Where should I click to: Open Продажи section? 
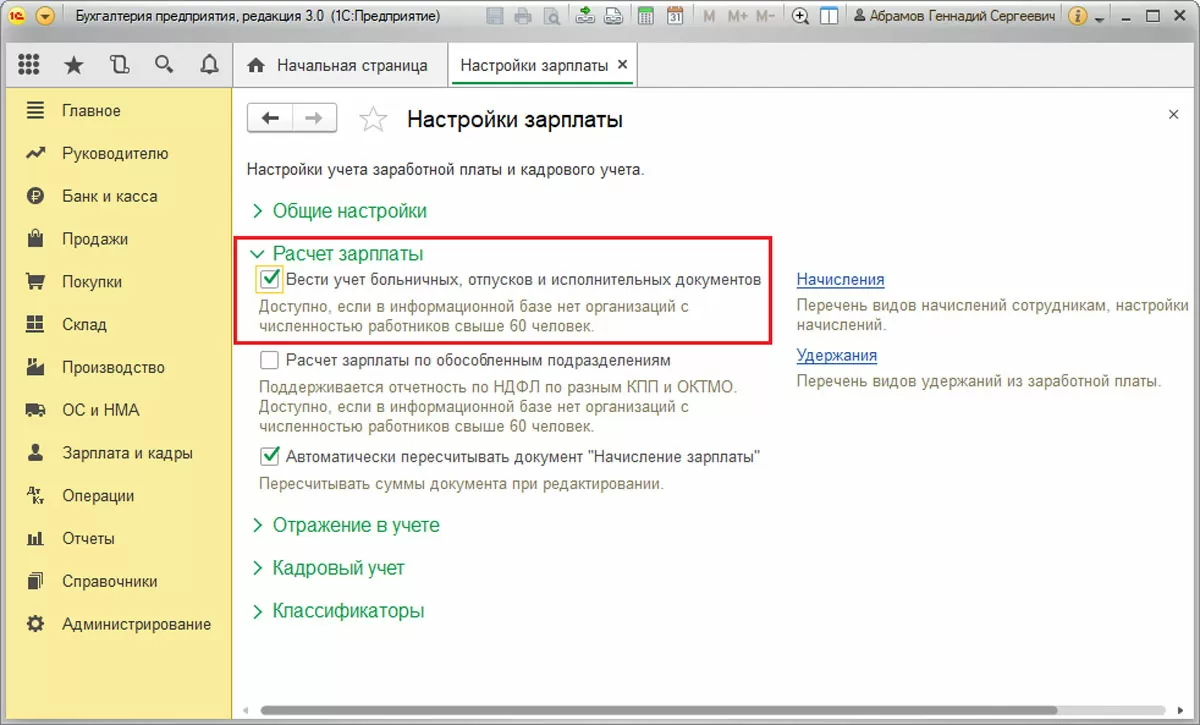pyautogui.click(x=95, y=239)
